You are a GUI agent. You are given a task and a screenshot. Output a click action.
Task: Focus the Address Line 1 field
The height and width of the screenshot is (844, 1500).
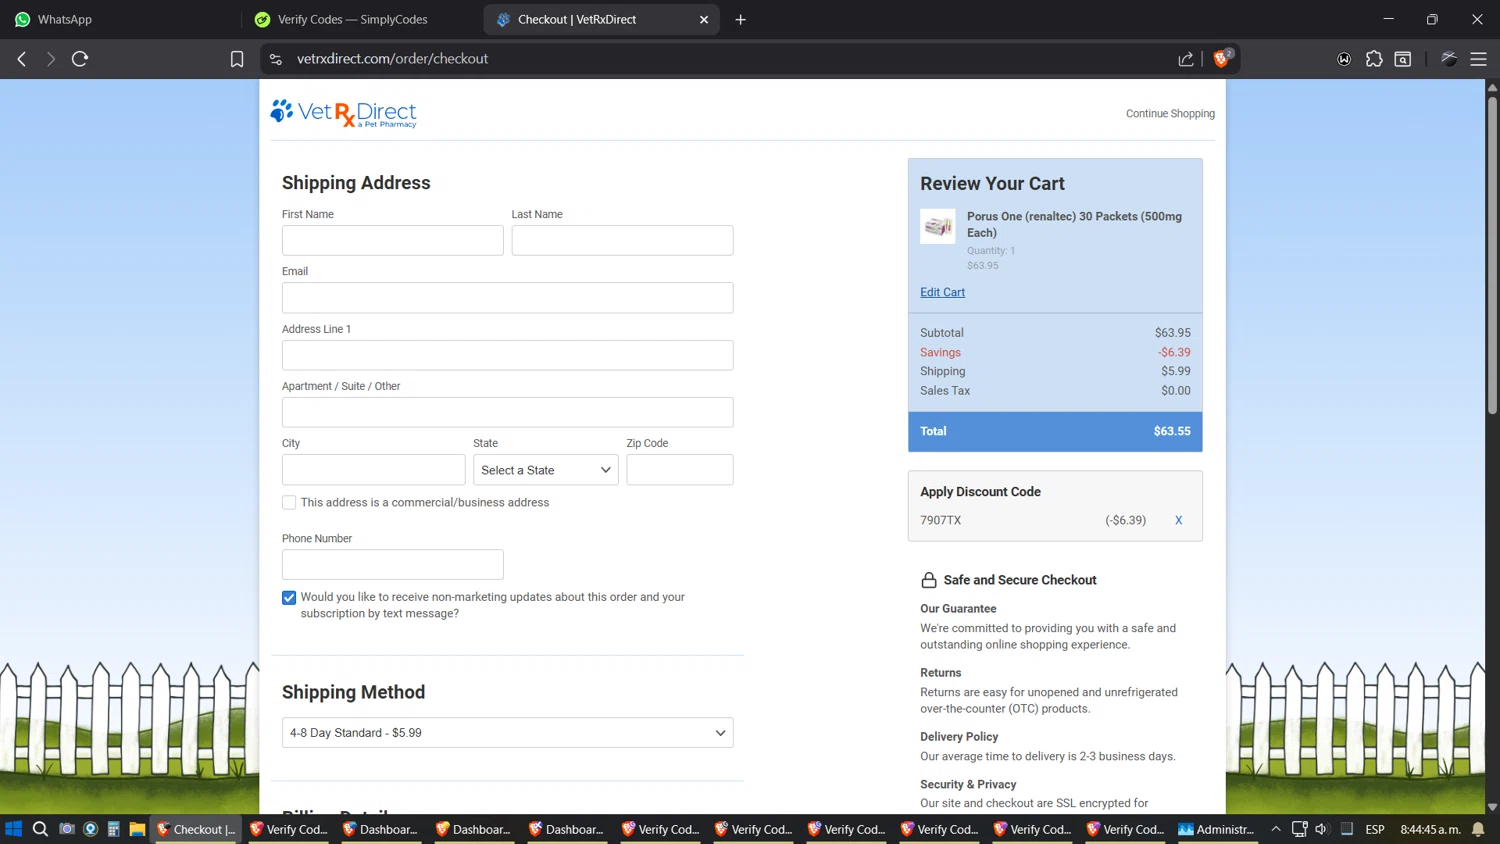click(508, 355)
